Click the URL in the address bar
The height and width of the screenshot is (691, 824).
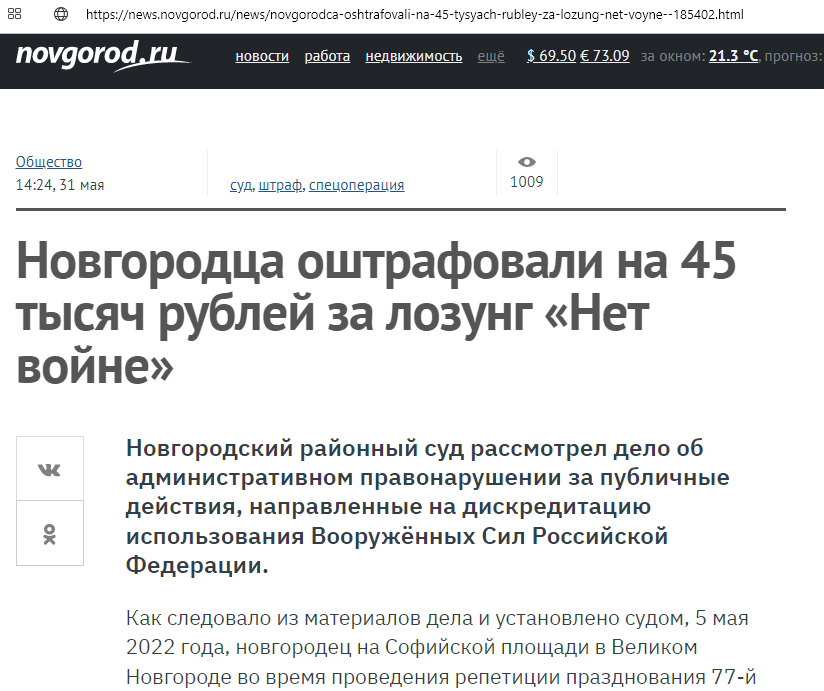[x=414, y=16]
